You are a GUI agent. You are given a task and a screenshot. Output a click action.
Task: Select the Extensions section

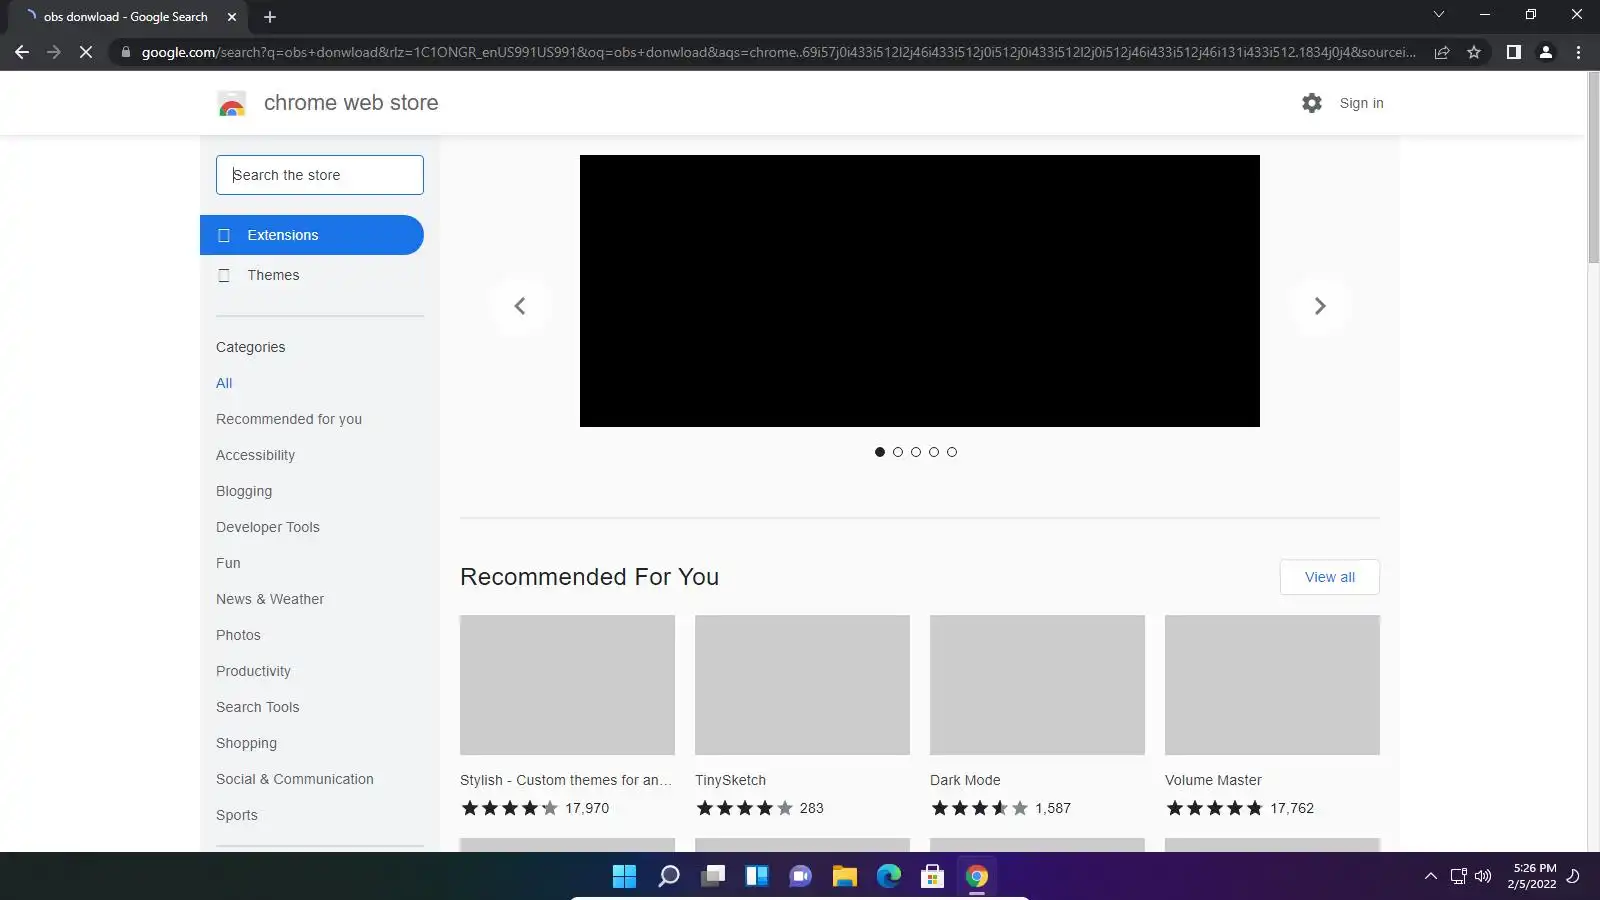312,235
